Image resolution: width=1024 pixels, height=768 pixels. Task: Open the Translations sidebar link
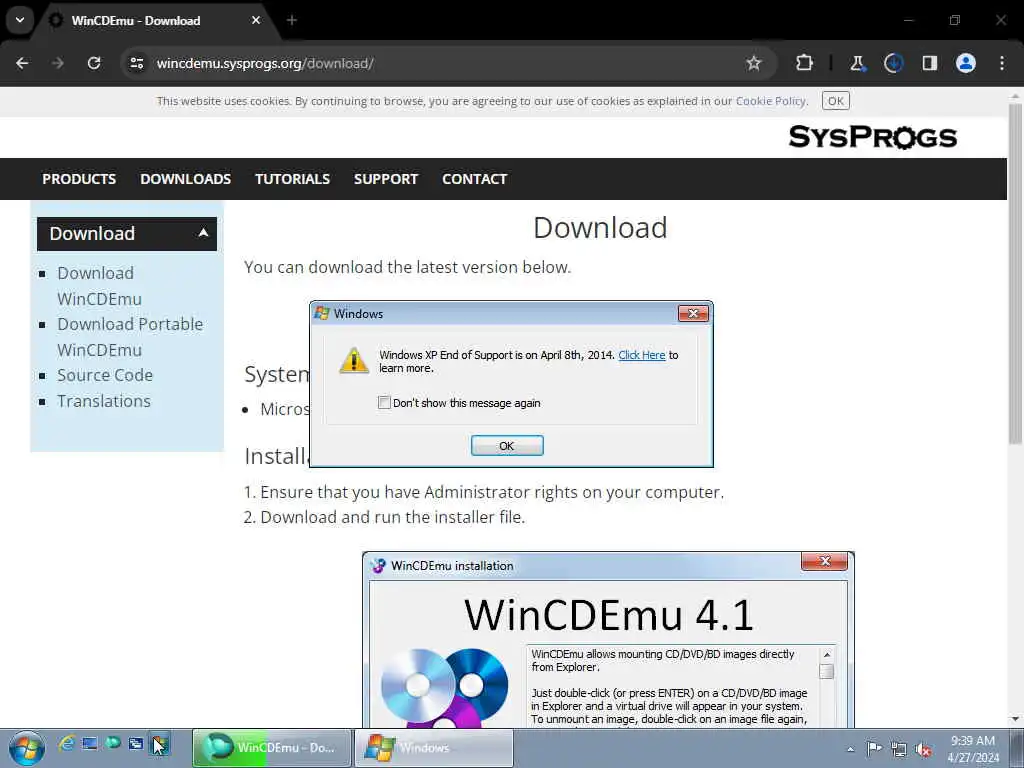click(104, 401)
